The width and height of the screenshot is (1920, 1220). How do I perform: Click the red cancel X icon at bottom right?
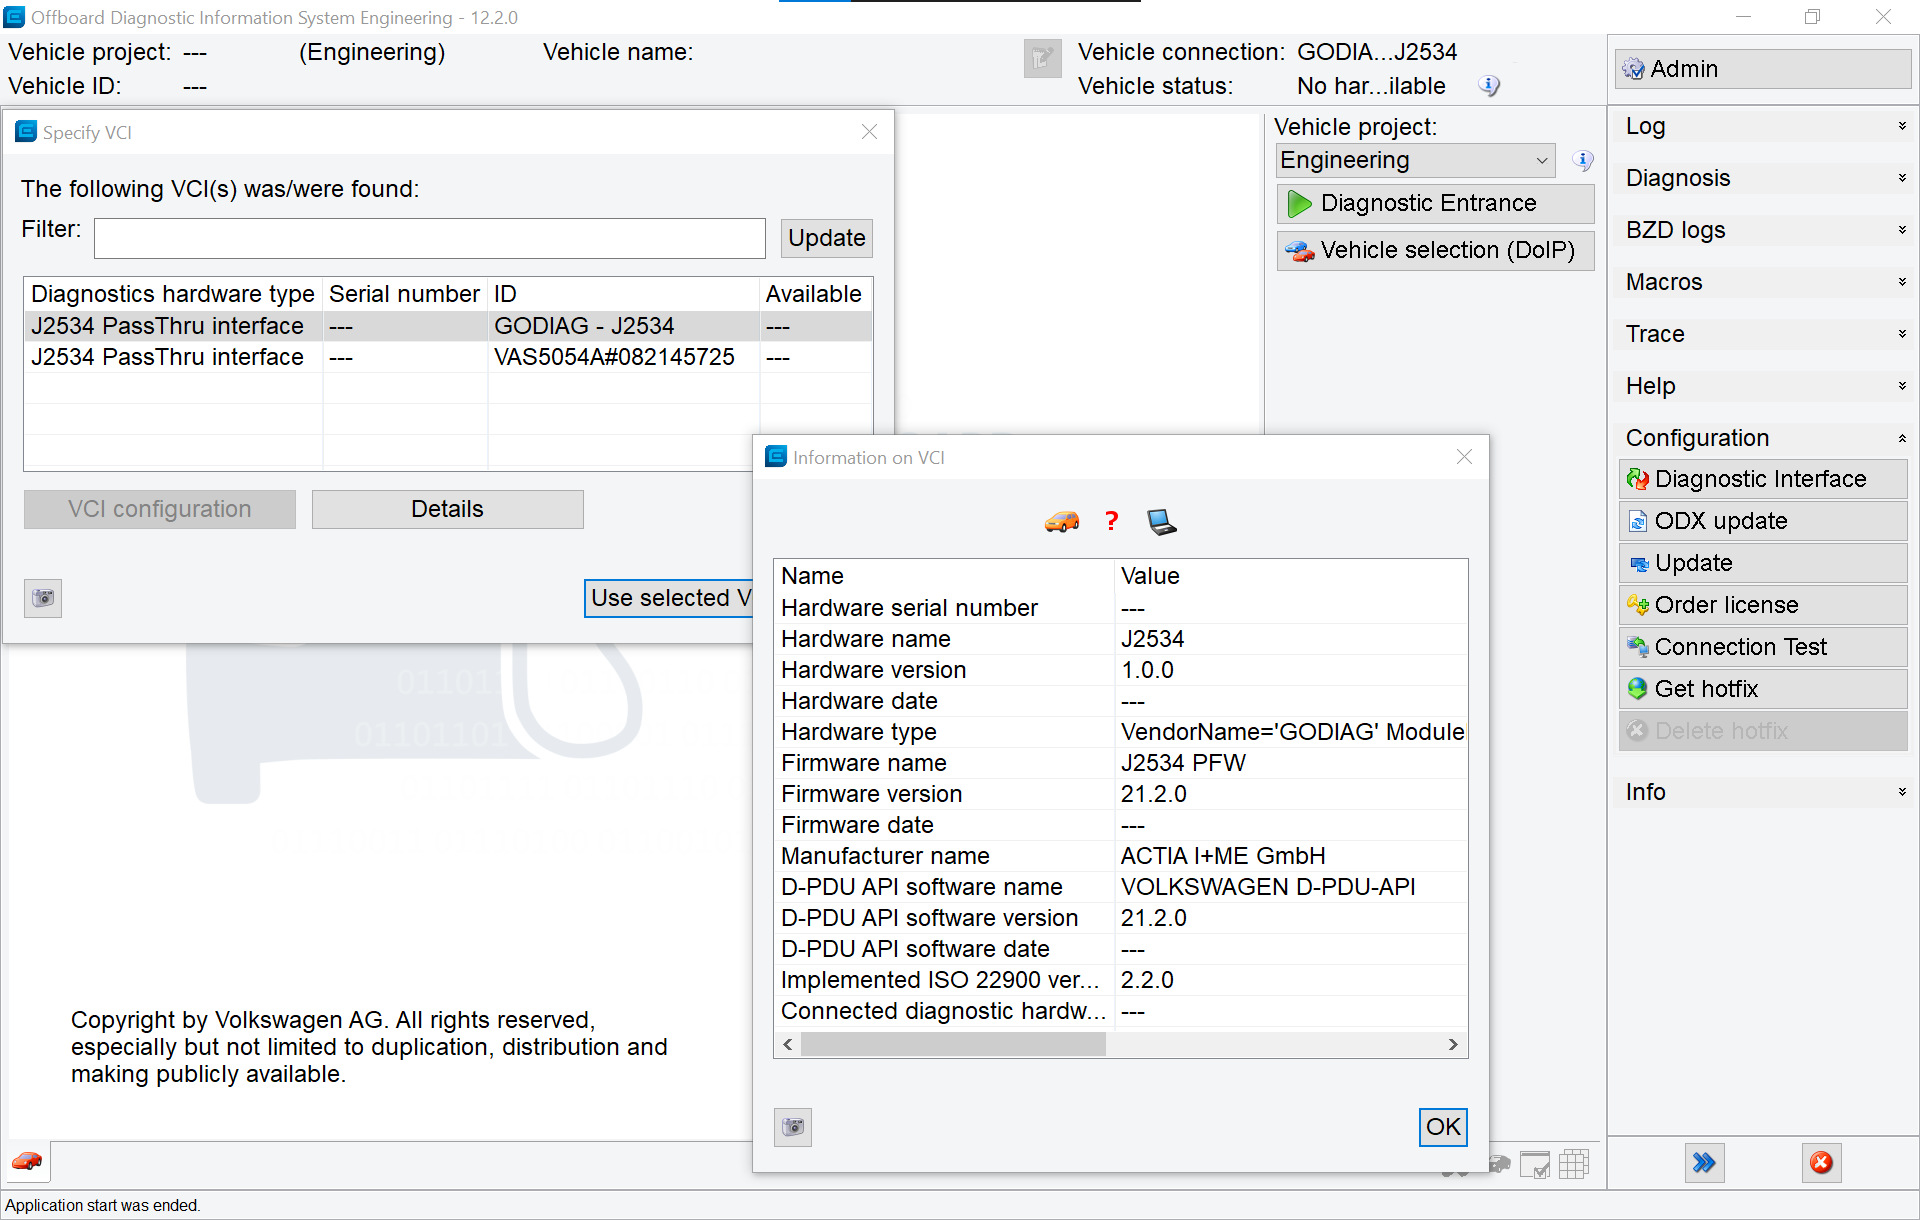[1821, 1162]
